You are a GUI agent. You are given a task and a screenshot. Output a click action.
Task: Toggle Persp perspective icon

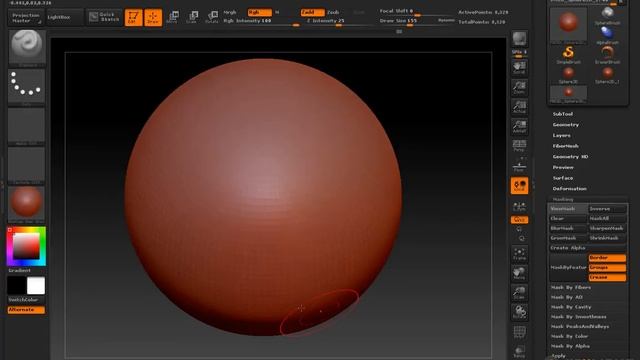(x=520, y=146)
